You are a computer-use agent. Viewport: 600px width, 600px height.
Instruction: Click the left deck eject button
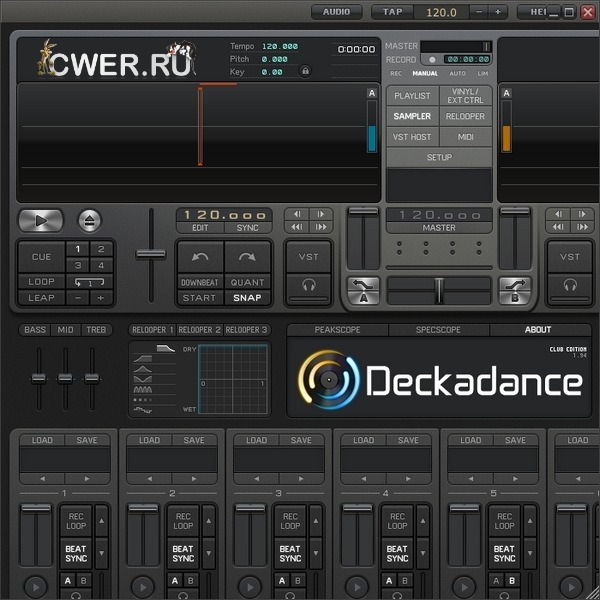89,220
